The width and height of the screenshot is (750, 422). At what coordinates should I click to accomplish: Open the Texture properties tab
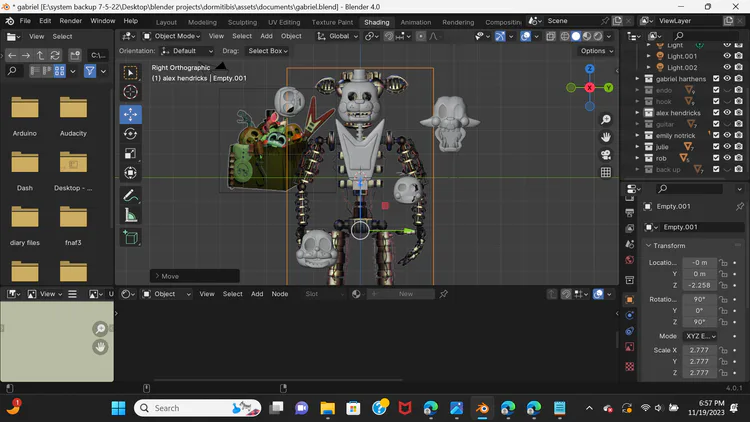(x=629, y=366)
